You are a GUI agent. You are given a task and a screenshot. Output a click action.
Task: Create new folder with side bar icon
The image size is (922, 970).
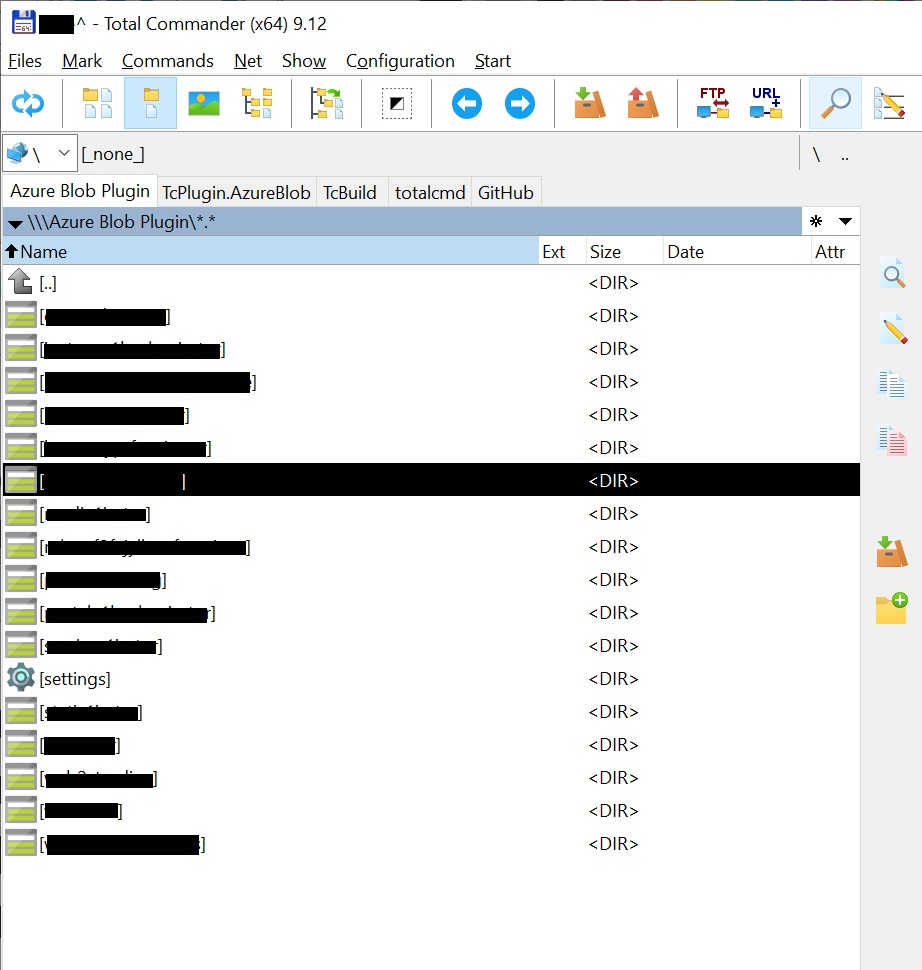point(892,608)
